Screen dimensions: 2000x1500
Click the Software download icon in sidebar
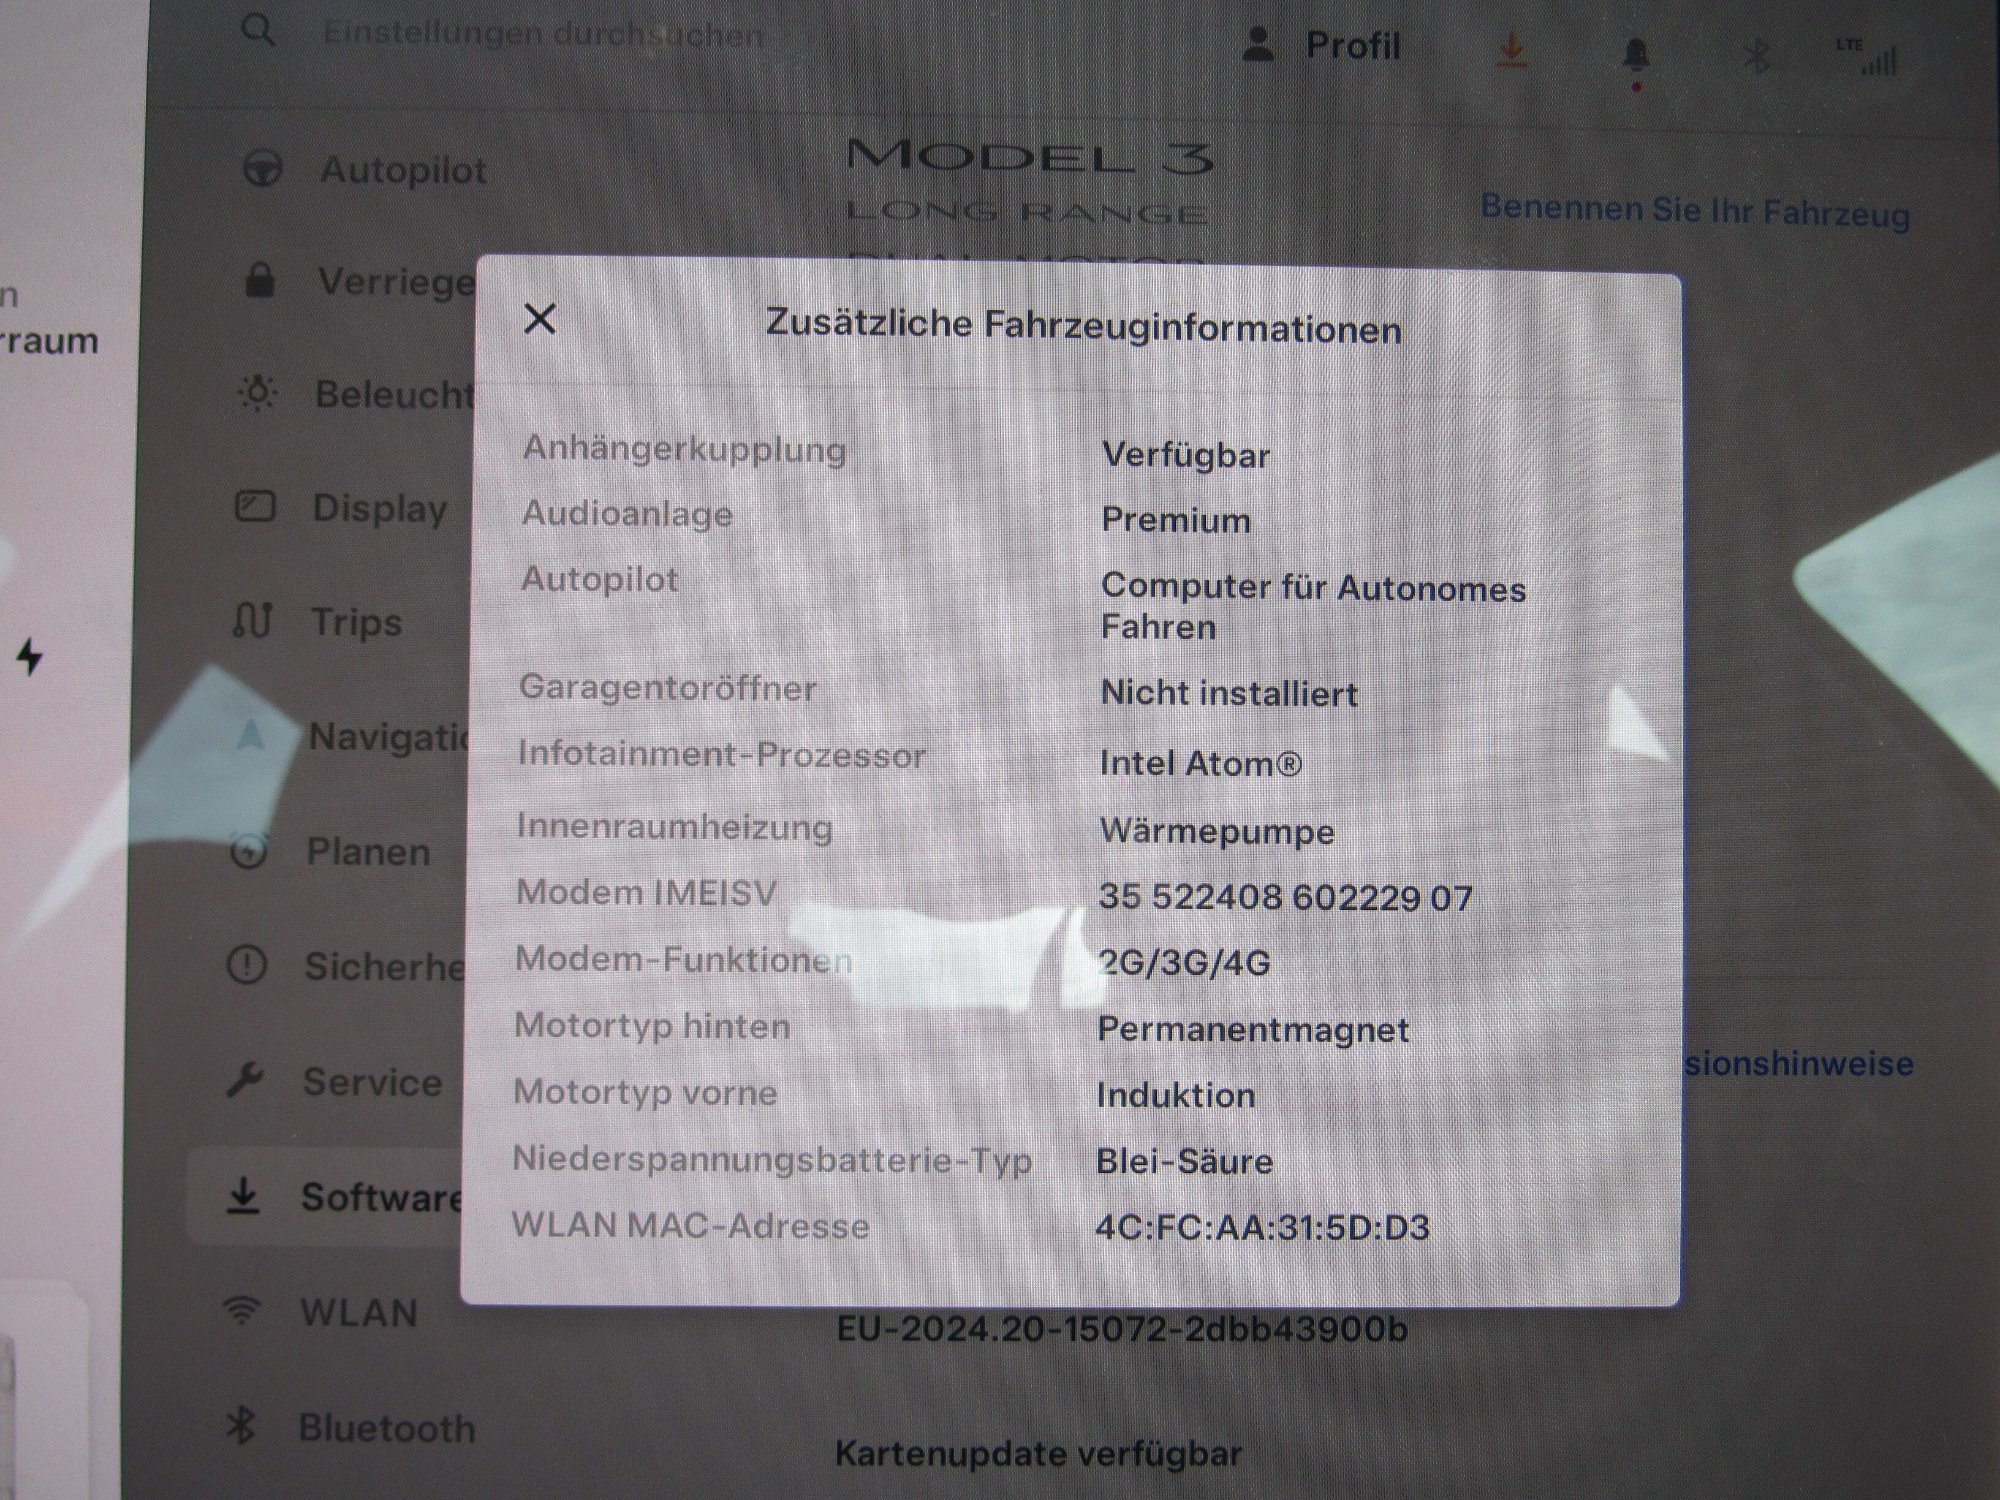click(x=243, y=1195)
